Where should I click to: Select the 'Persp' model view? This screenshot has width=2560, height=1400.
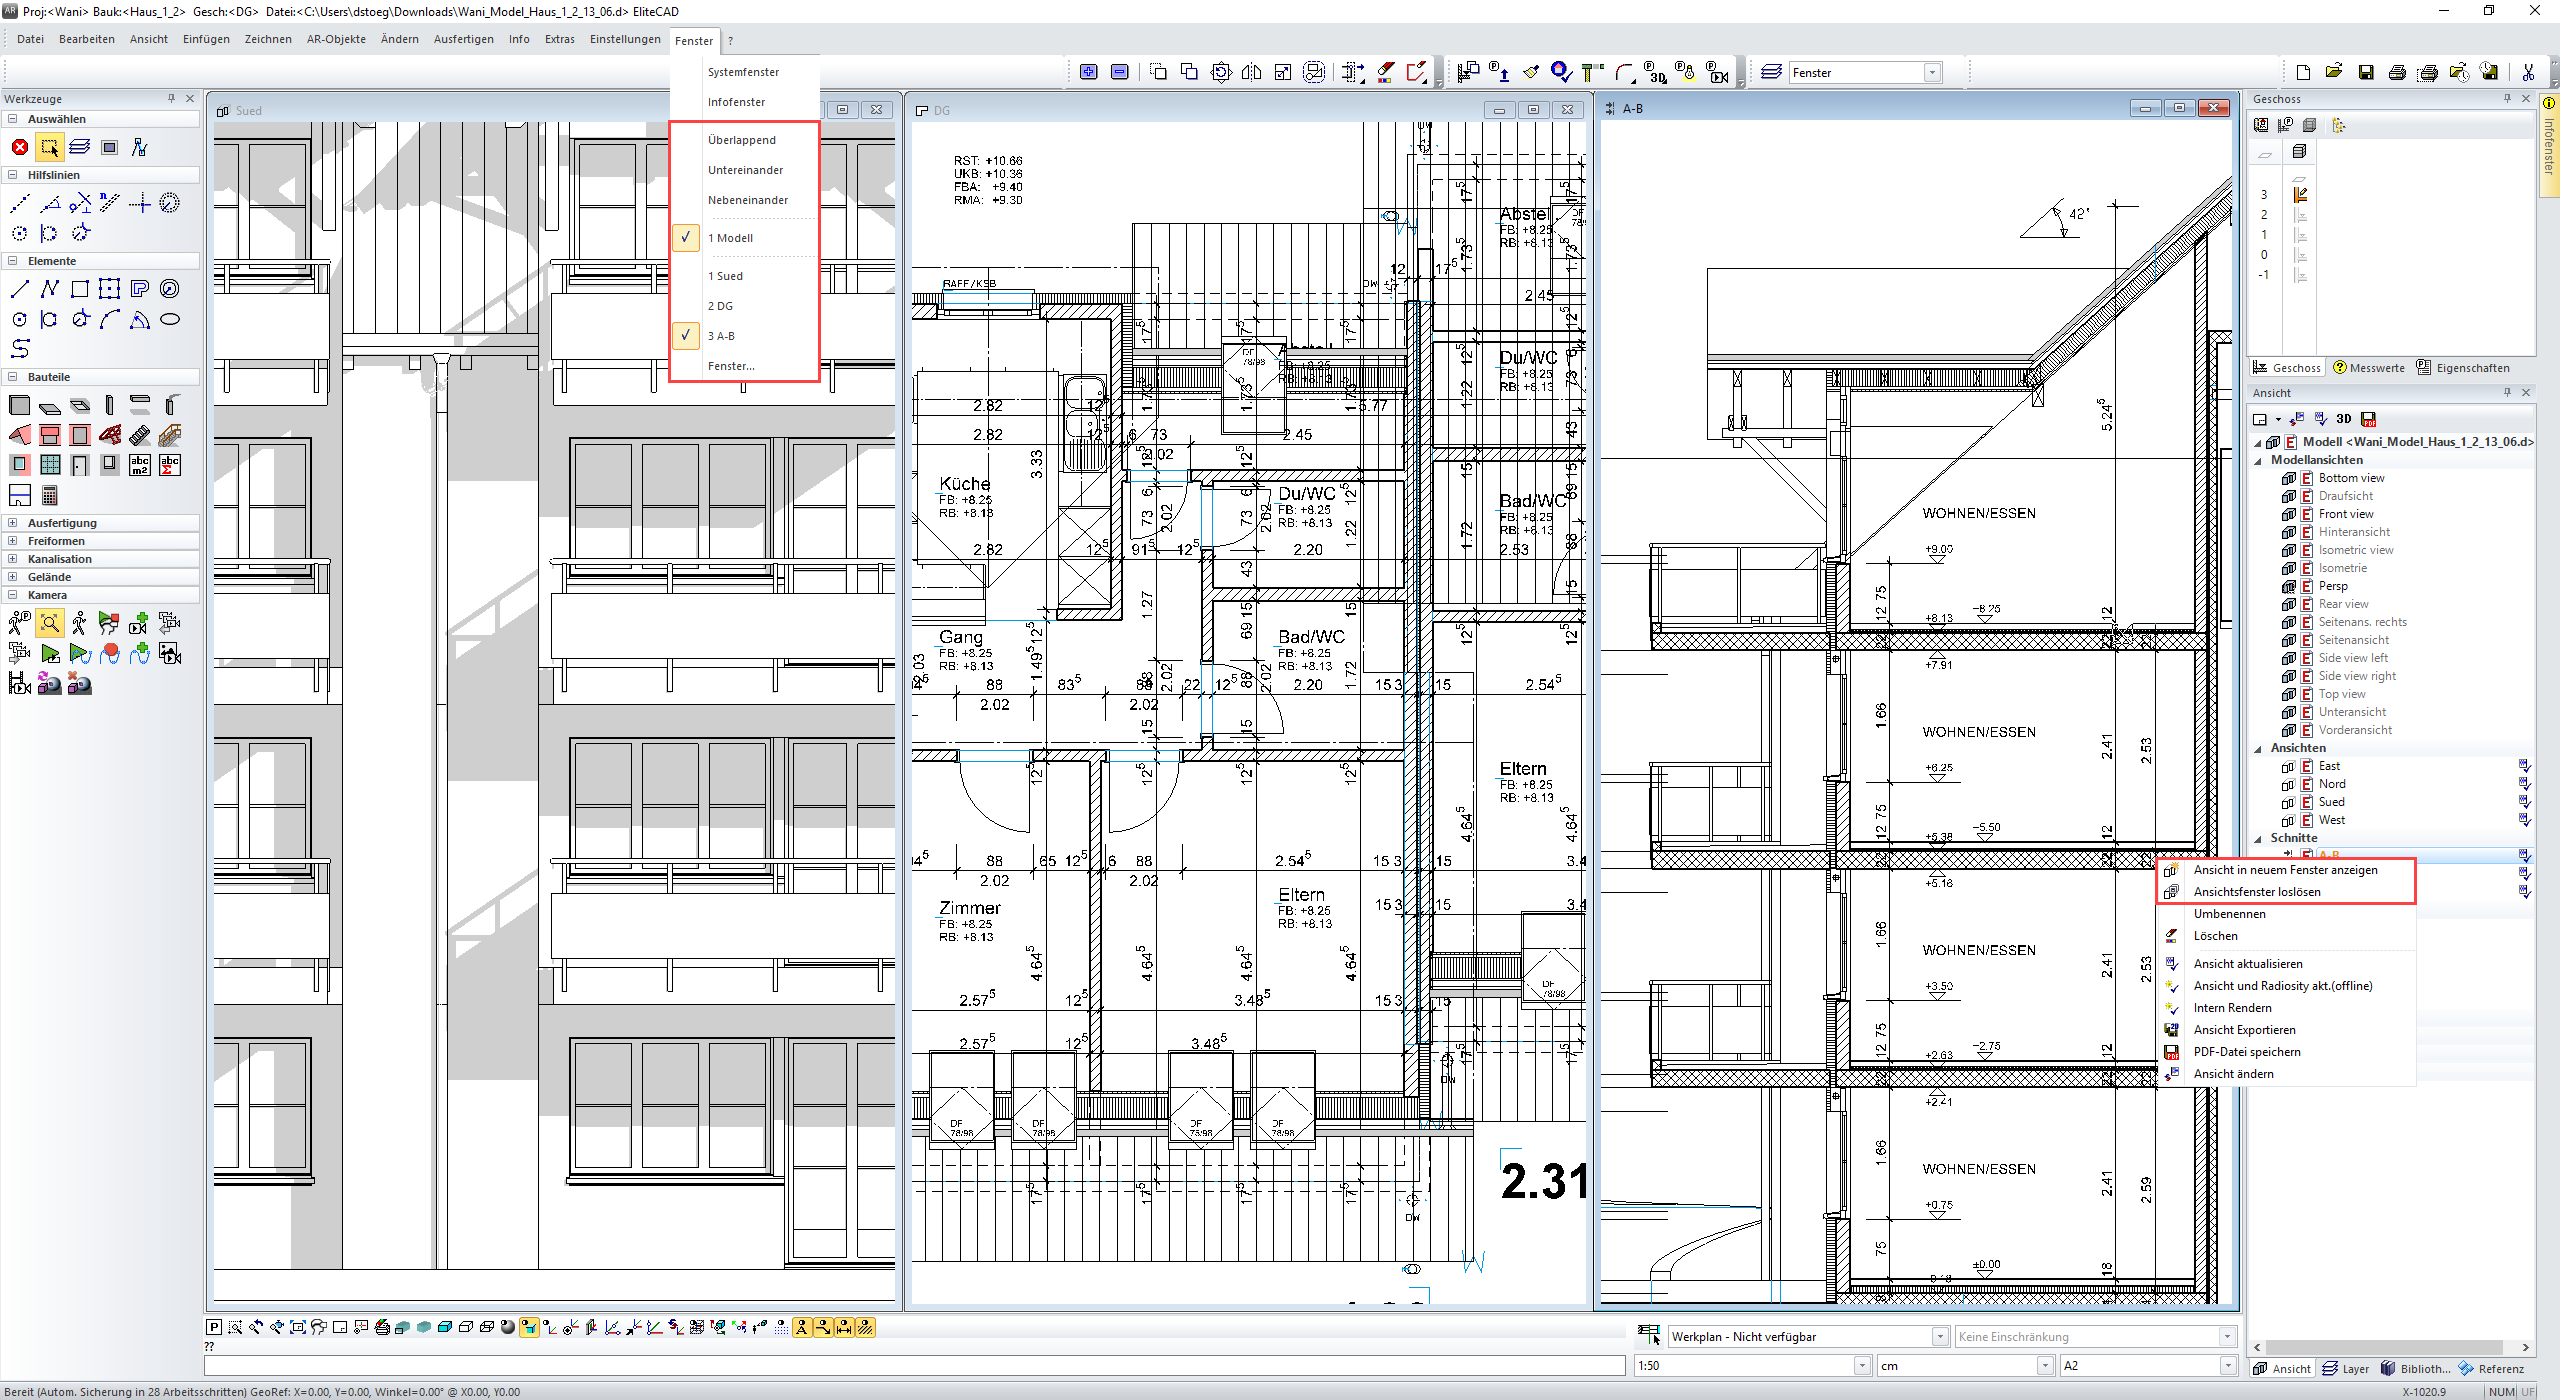[x=2333, y=586]
